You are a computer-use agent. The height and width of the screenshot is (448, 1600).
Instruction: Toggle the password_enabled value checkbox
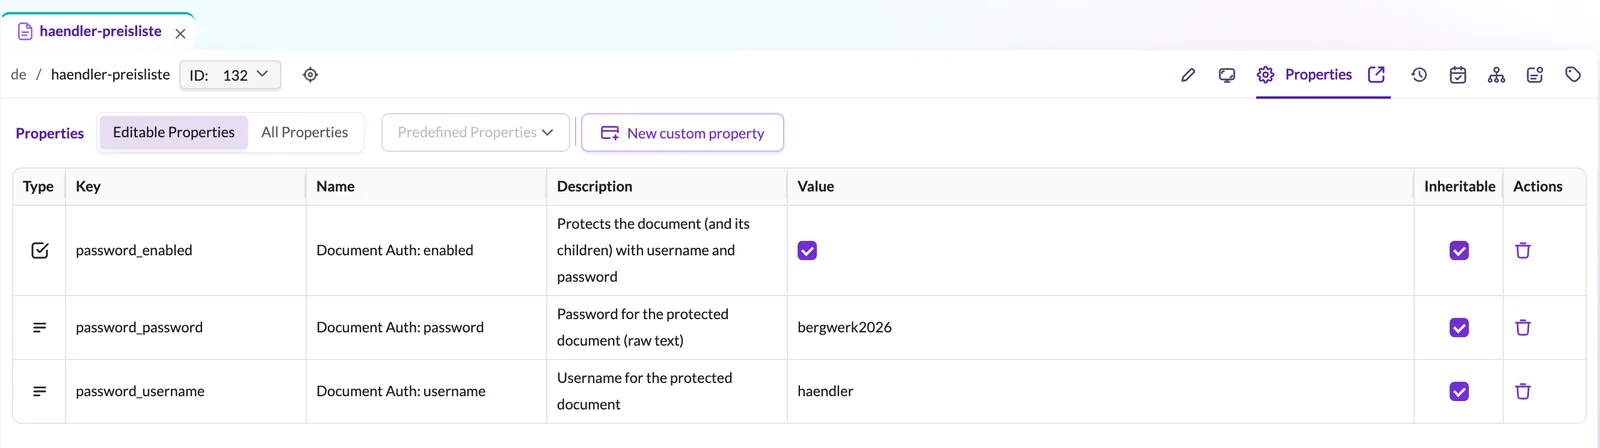pos(807,251)
